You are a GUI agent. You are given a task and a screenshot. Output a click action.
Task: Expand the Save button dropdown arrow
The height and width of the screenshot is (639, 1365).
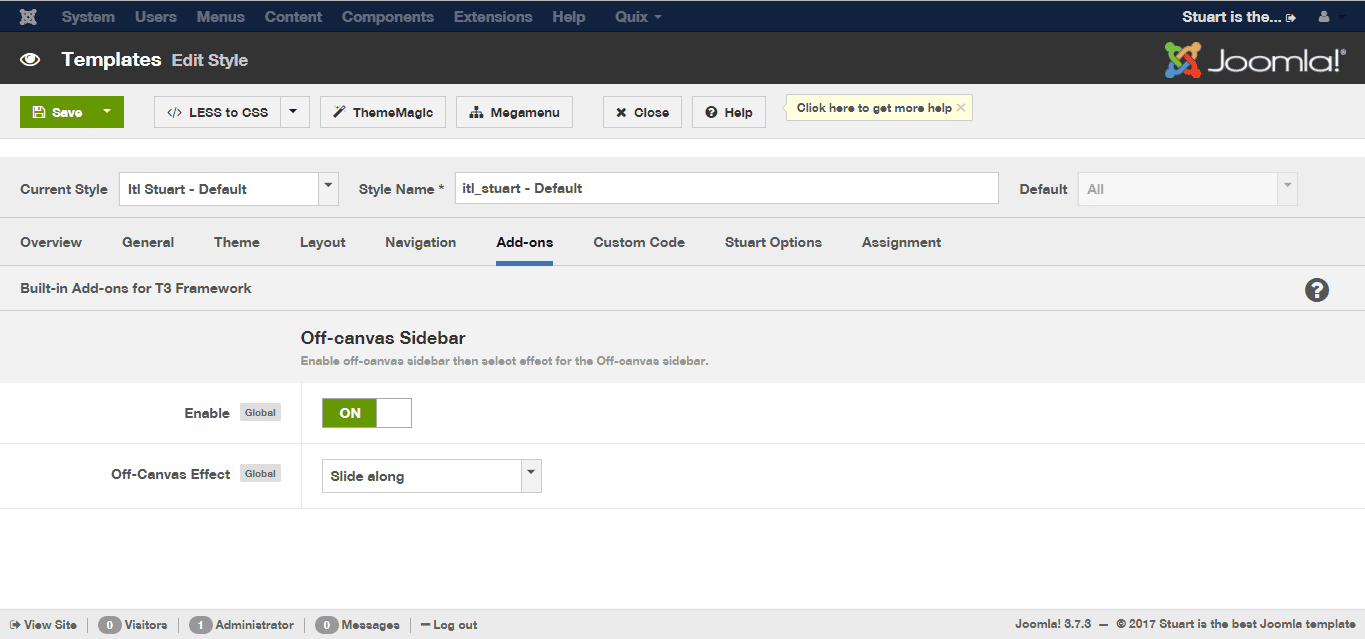(x=107, y=112)
